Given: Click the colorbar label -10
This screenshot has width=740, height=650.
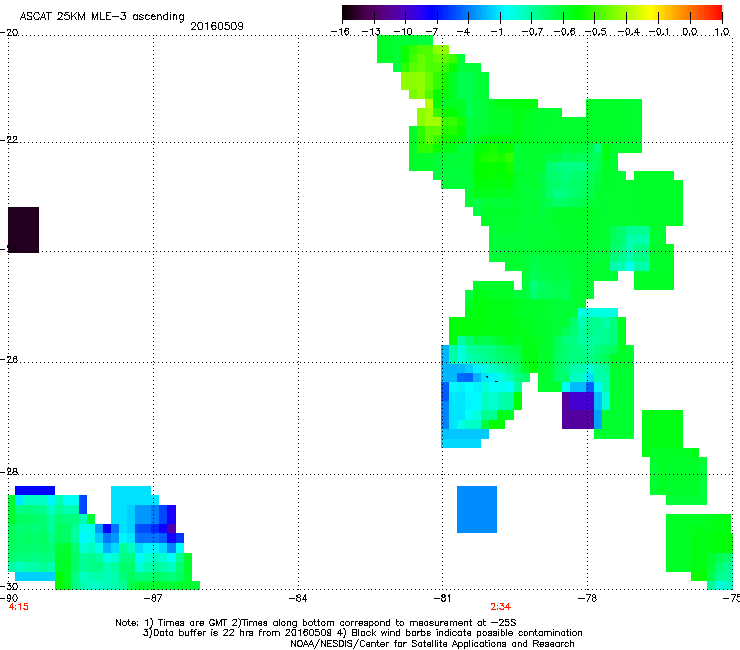Looking at the screenshot, I should point(403,32).
